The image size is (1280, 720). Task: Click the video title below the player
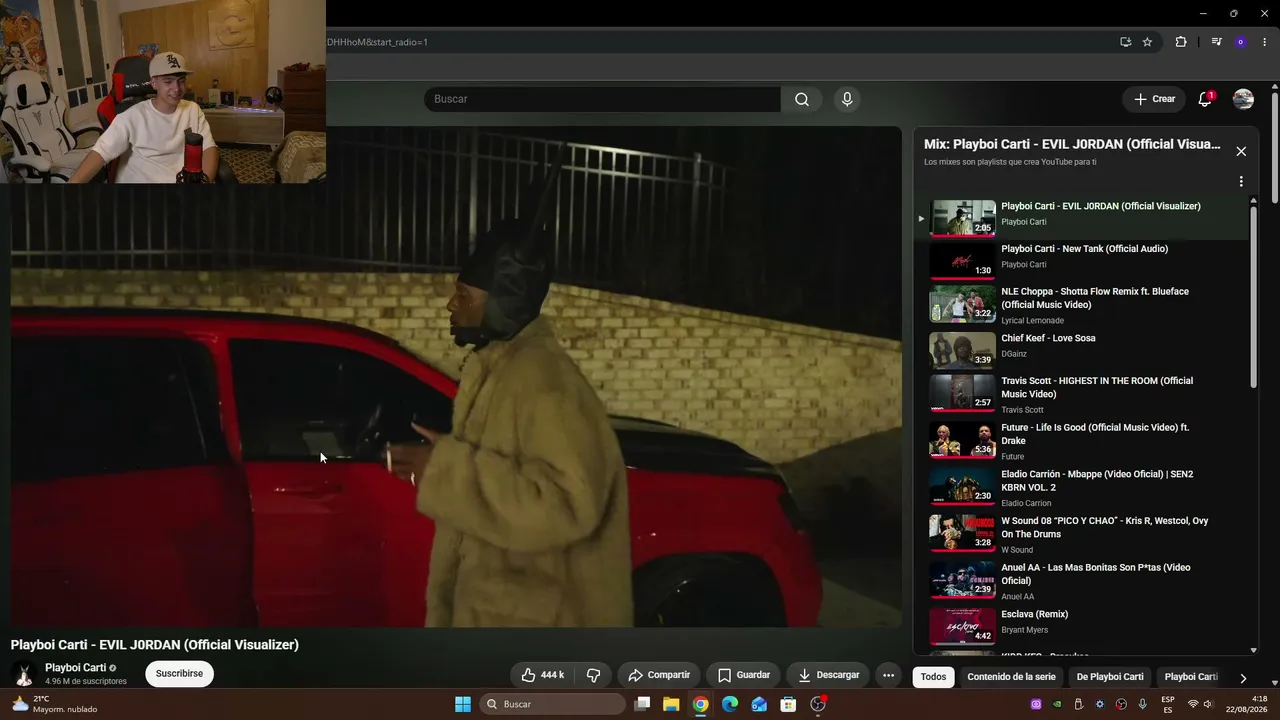155,645
